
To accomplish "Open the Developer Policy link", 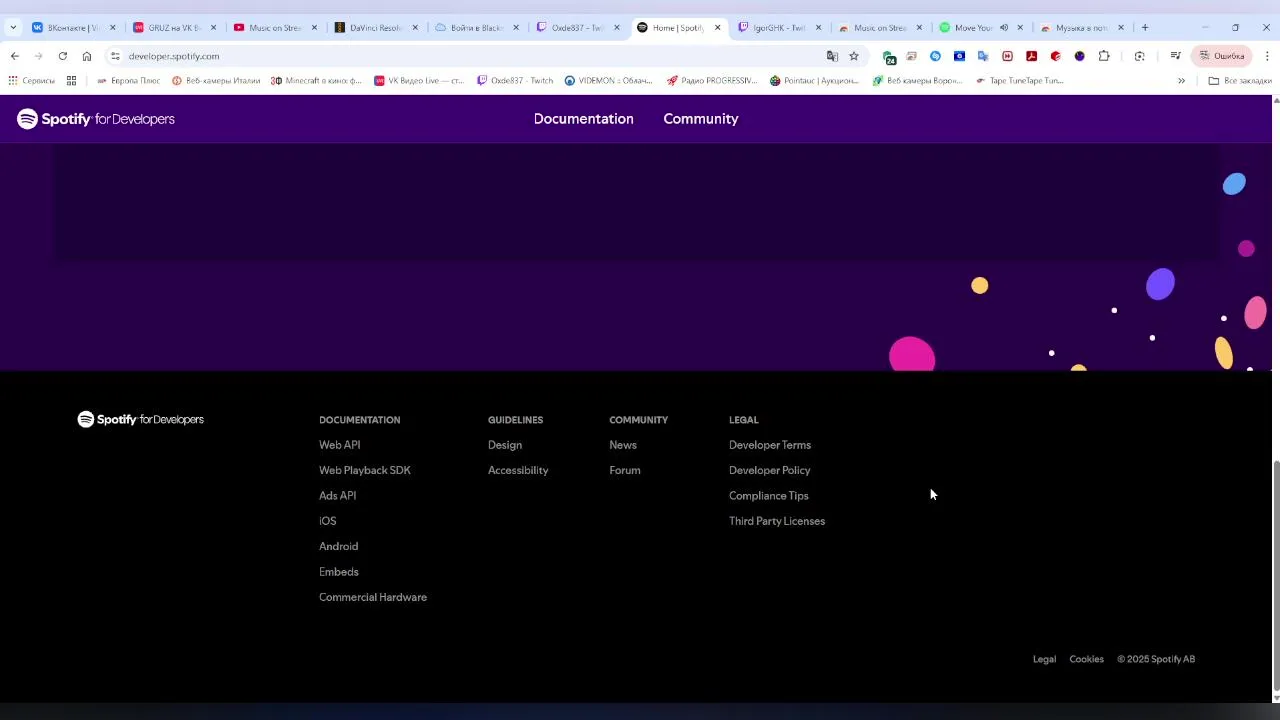I will coord(770,470).
